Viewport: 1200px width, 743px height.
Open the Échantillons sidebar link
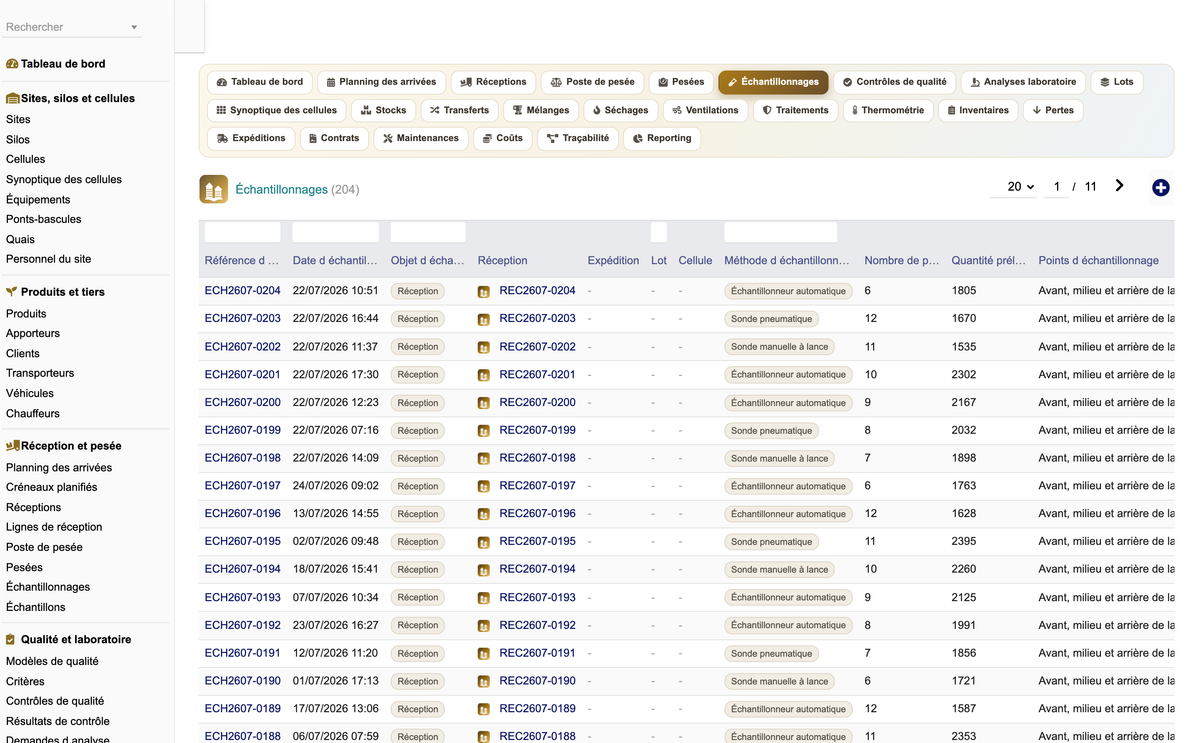pos(36,607)
